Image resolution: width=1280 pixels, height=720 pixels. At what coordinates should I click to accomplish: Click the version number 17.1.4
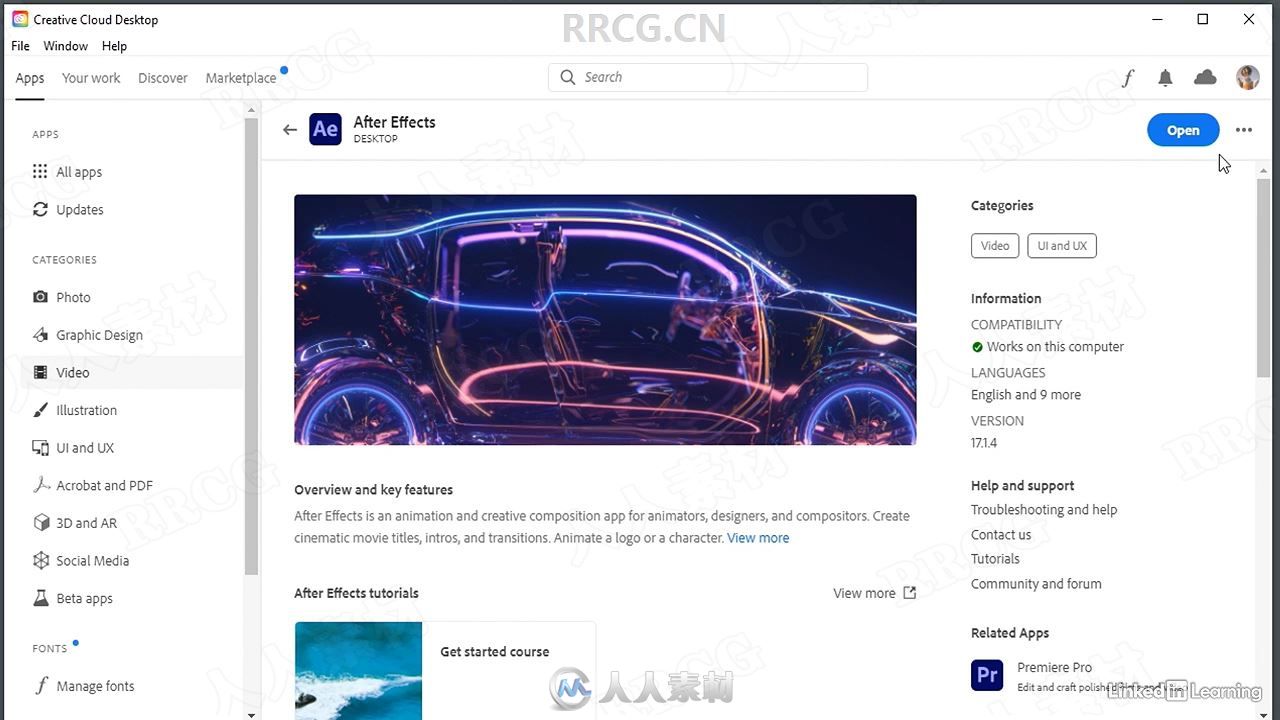click(984, 443)
